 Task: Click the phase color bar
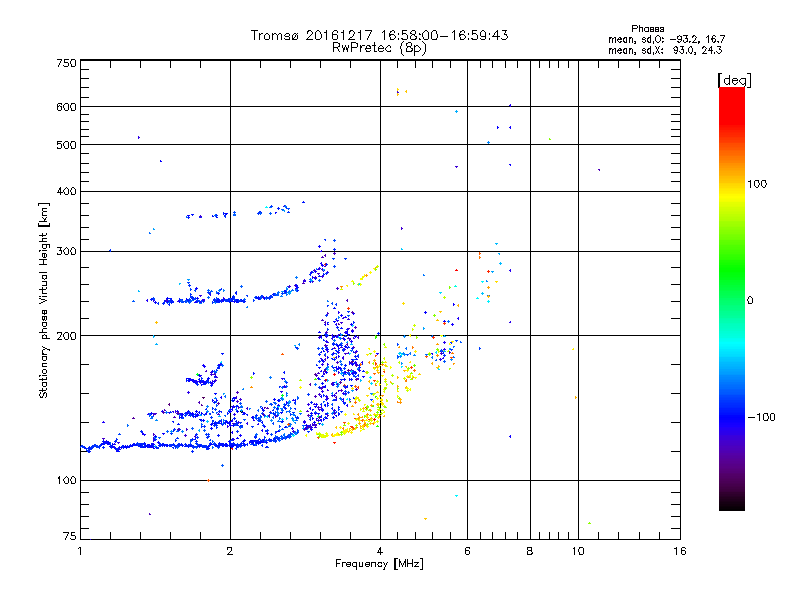coord(732,299)
